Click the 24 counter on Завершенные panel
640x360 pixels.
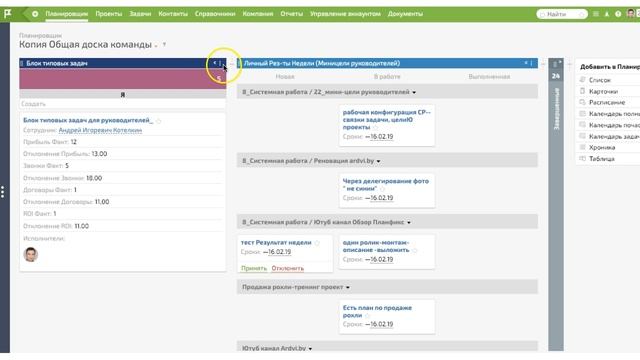[x=556, y=76]
